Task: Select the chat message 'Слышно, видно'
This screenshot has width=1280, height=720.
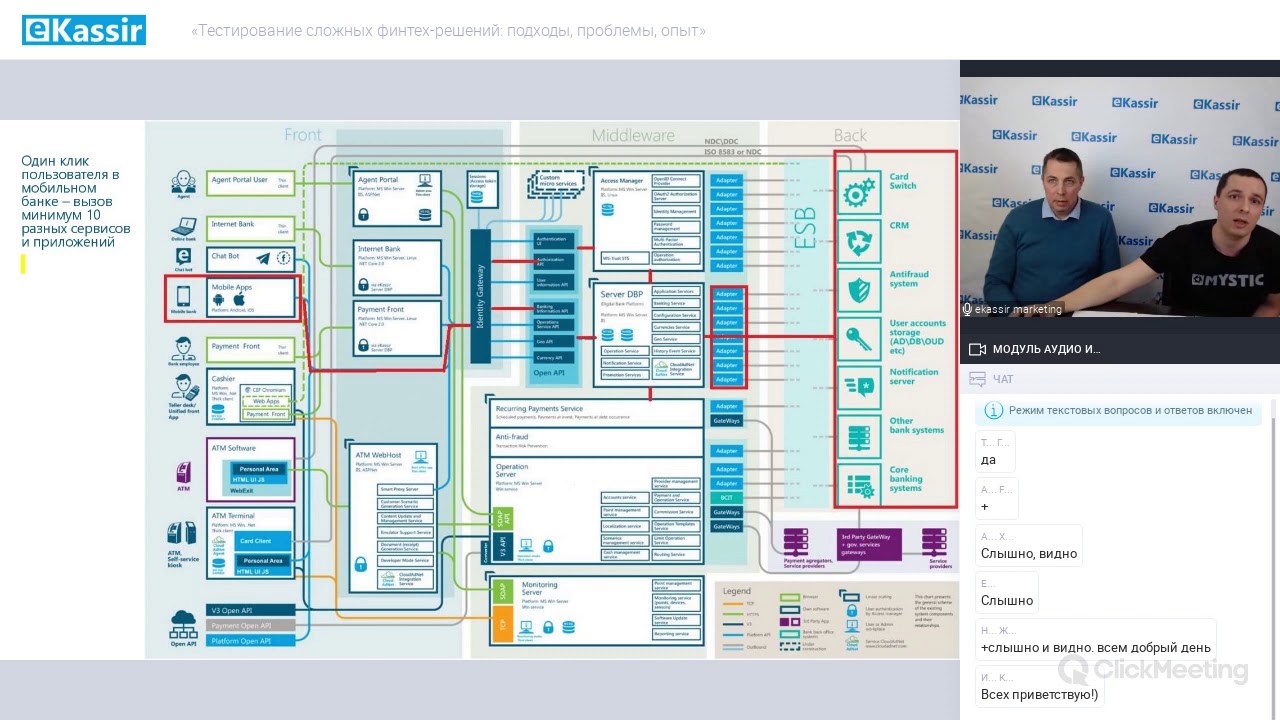Action: pyautogui.click(x=1029, y=545)
